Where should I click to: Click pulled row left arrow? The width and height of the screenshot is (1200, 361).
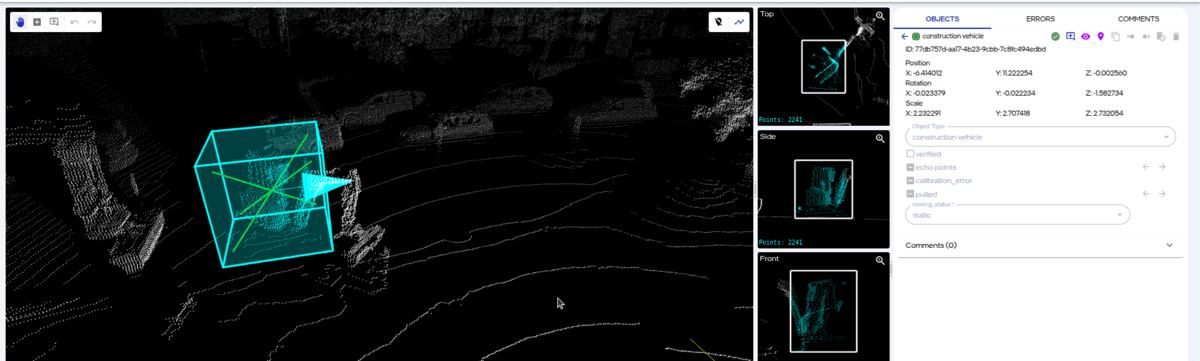coord(1146,194)
